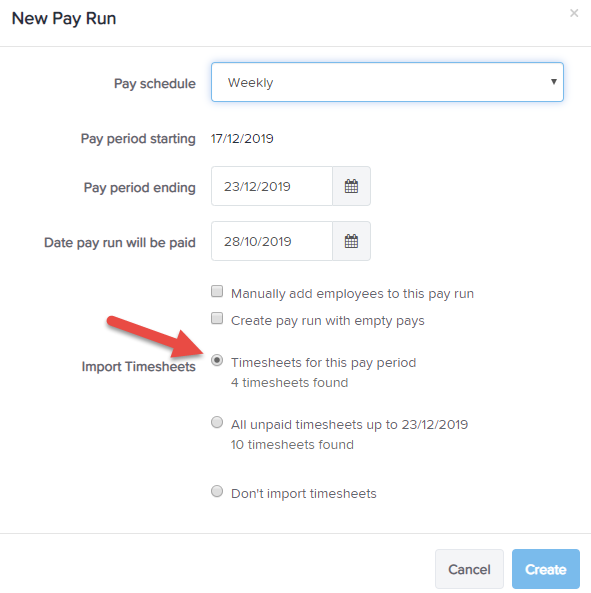Click the Timesheets for this pay period label
This screenshot has width=591, height=593.
324,363
